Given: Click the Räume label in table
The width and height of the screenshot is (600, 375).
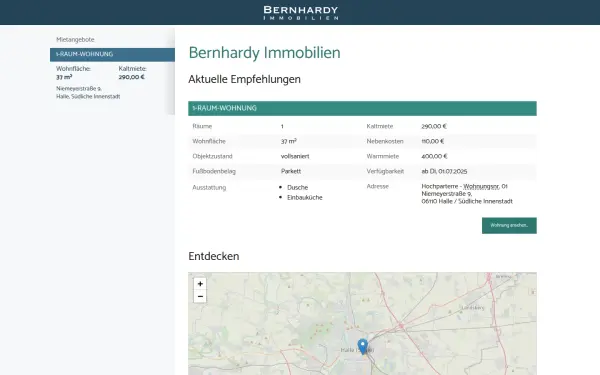Looking at the screenshot, I should (202, 126).
